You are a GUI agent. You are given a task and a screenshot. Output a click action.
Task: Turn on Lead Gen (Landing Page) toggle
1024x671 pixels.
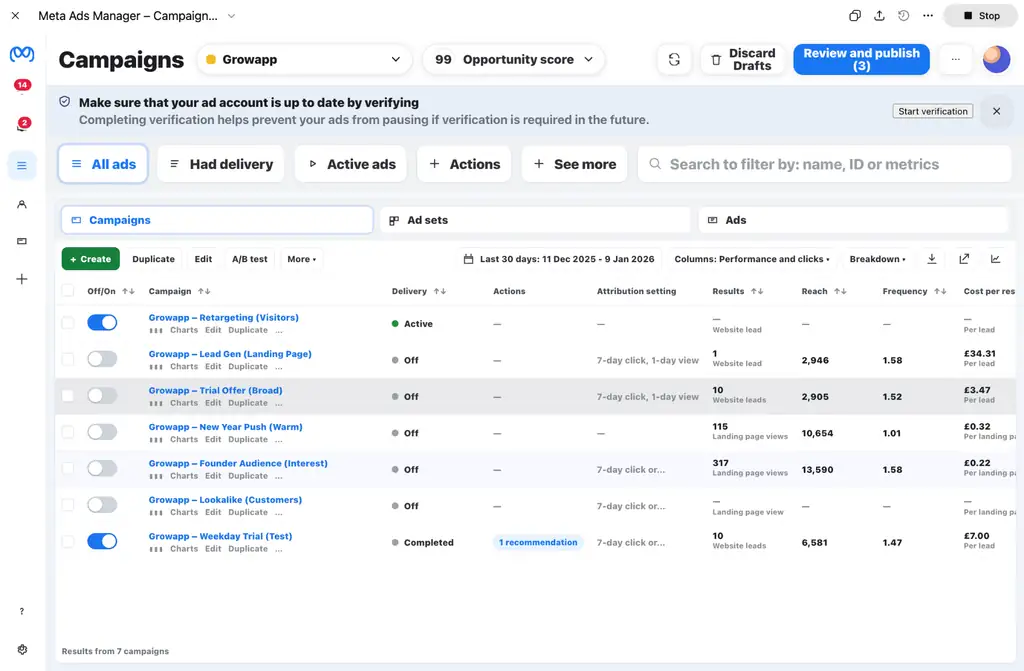103,359
